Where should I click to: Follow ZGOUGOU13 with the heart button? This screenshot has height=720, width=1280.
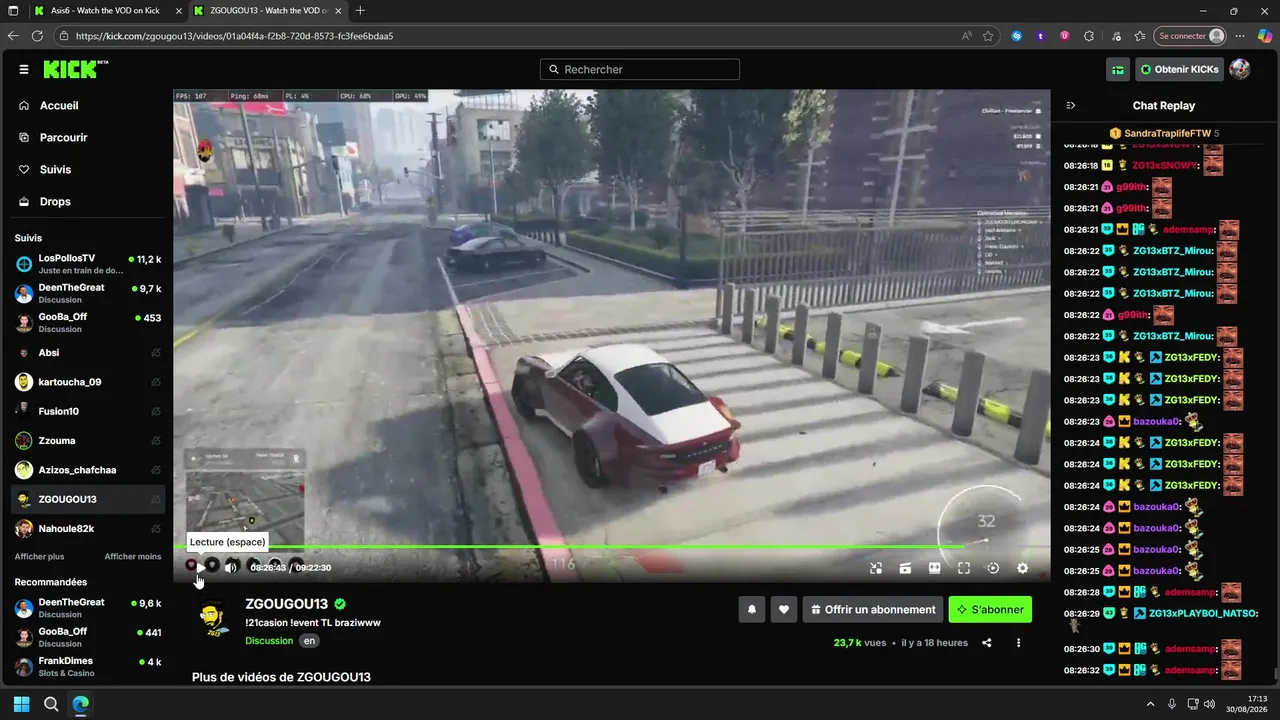coord(784,609)
